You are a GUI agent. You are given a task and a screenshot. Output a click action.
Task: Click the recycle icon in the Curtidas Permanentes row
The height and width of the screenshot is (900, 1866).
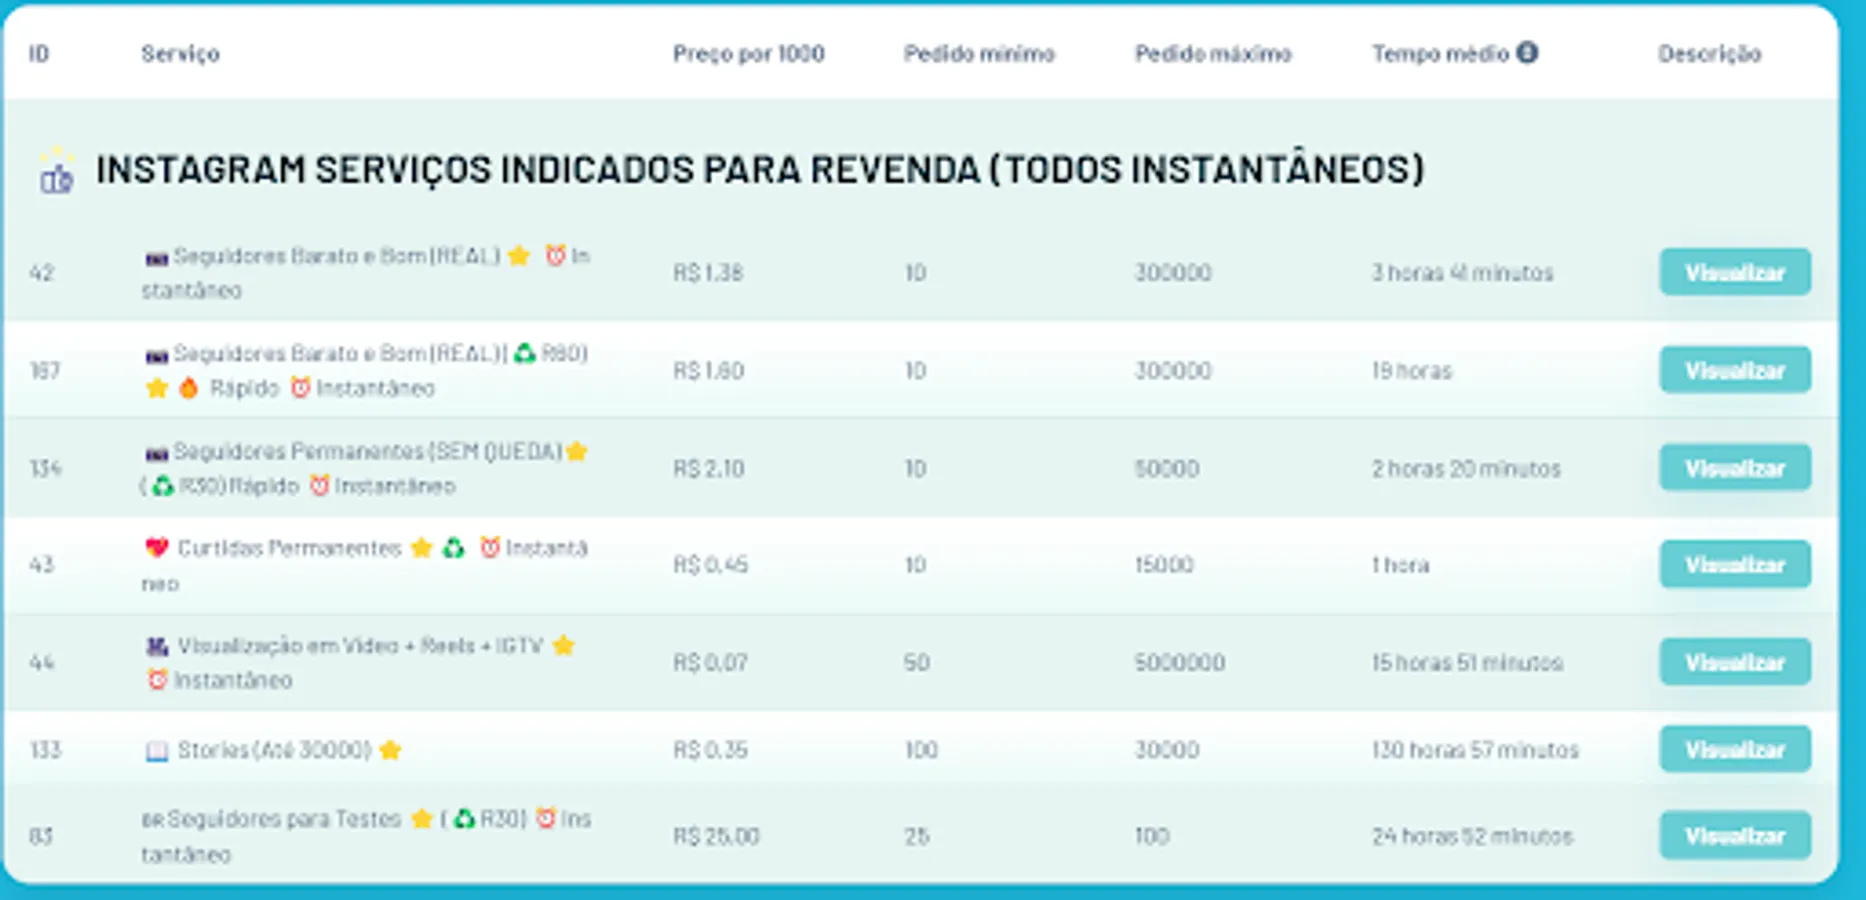[454, 548]
